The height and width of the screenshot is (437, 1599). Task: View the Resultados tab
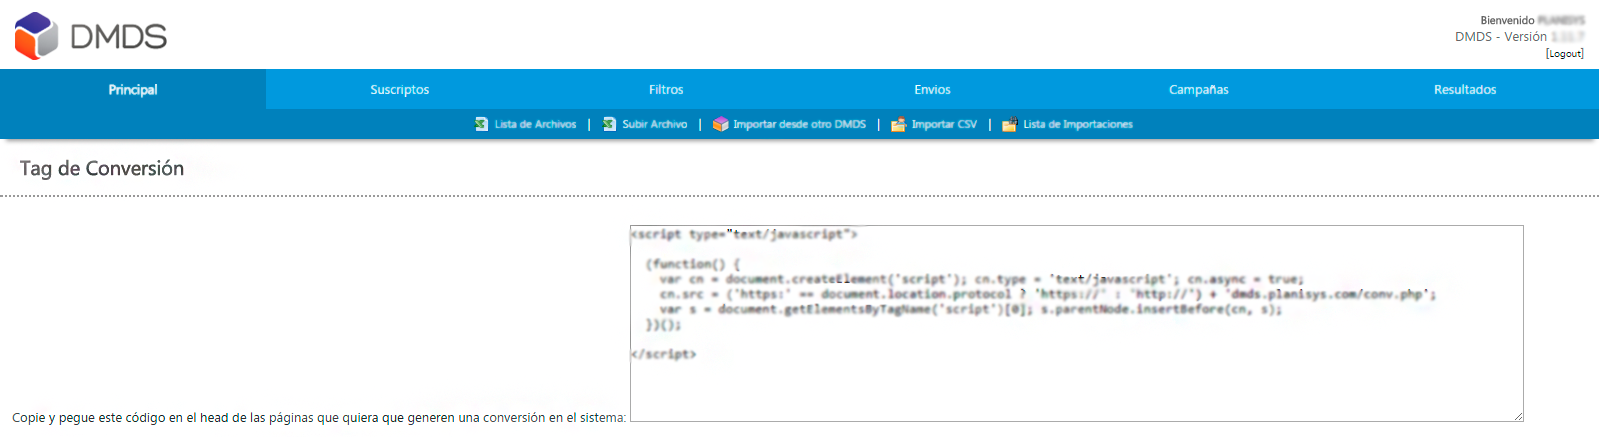point(1465,89)
